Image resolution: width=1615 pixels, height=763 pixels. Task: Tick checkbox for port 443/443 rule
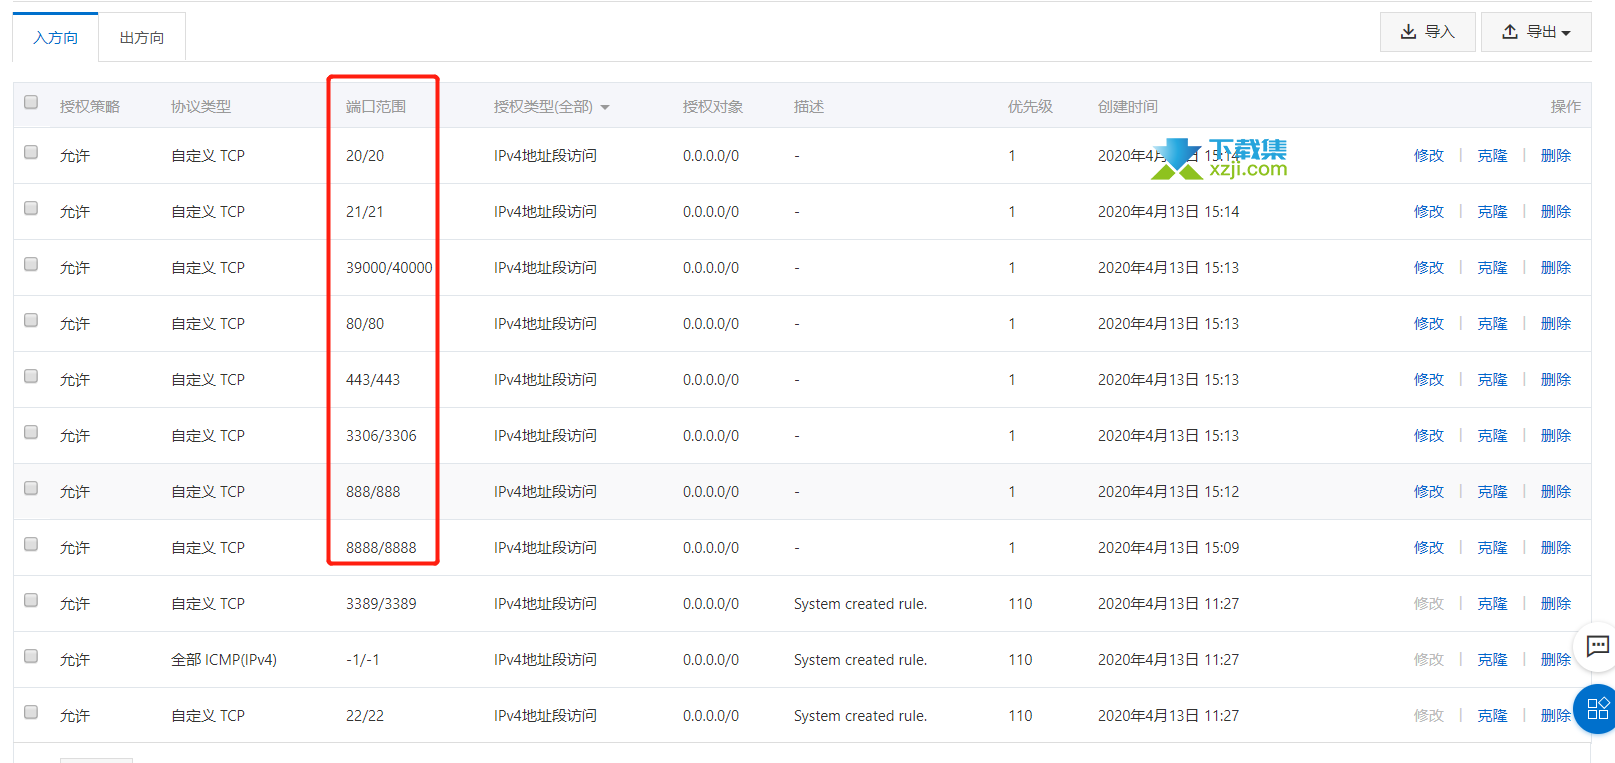31,376
